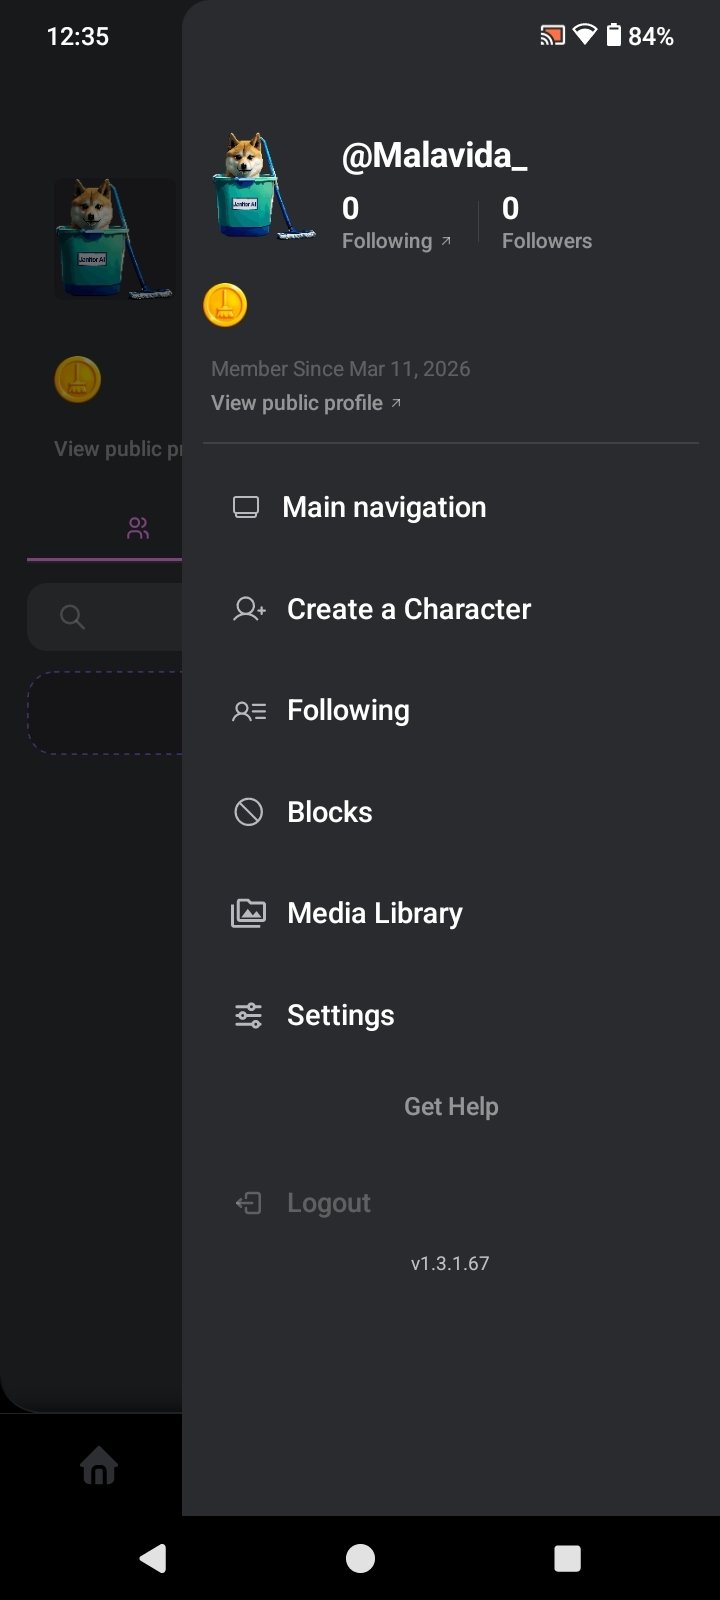Tap the Shiba mop bucket profile avatar

[x=262, y=187]
